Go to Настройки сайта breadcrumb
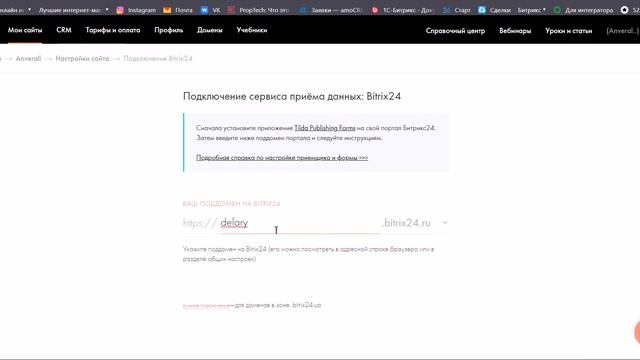 (x=82, y=59)
